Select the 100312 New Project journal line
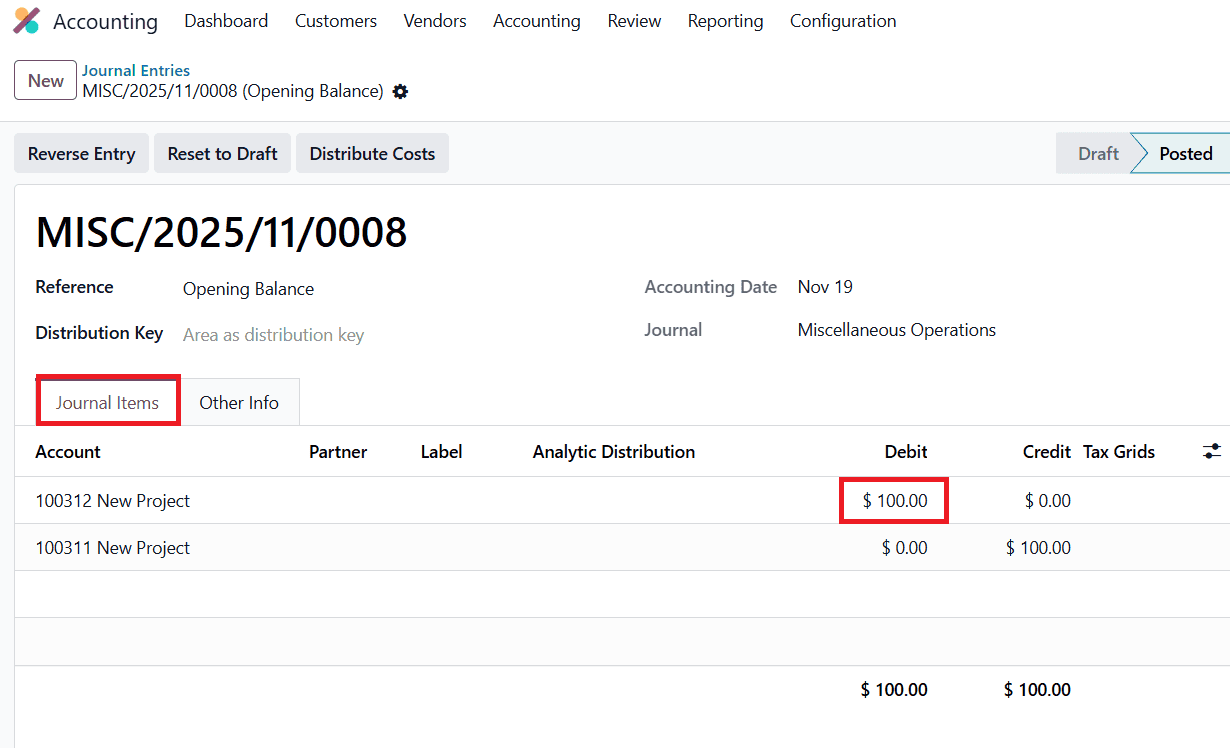 pyautogui.click(x=112, y=500)
